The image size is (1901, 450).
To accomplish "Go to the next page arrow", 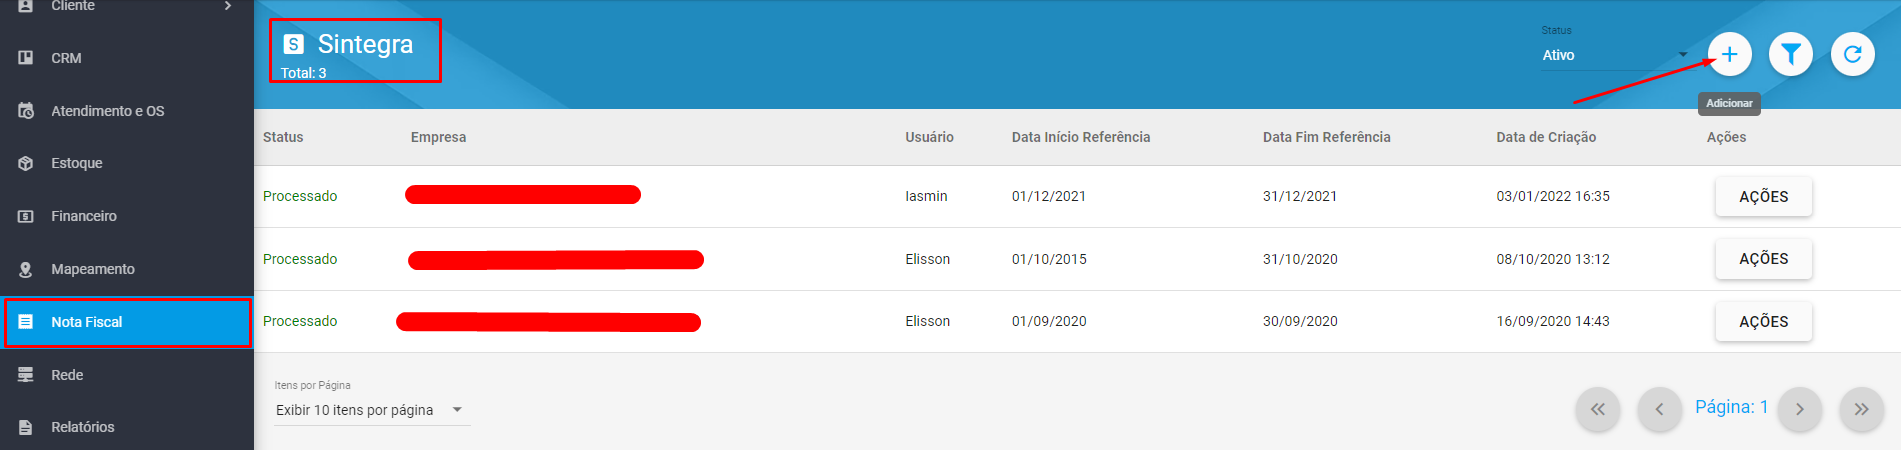I will point(1799,409).
